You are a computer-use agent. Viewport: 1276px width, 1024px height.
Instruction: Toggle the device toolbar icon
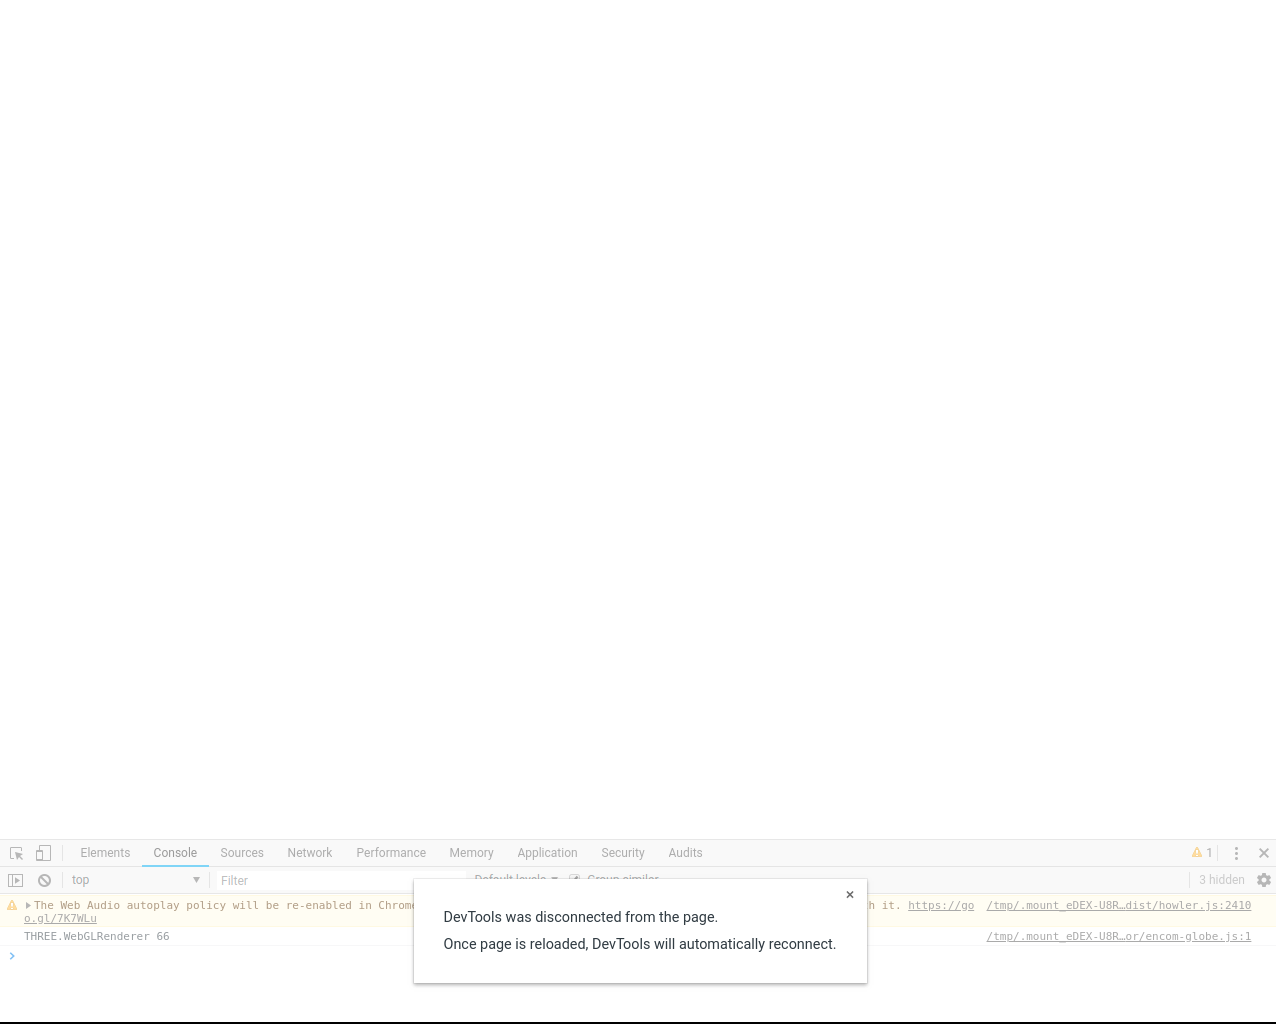pos(43,853)
